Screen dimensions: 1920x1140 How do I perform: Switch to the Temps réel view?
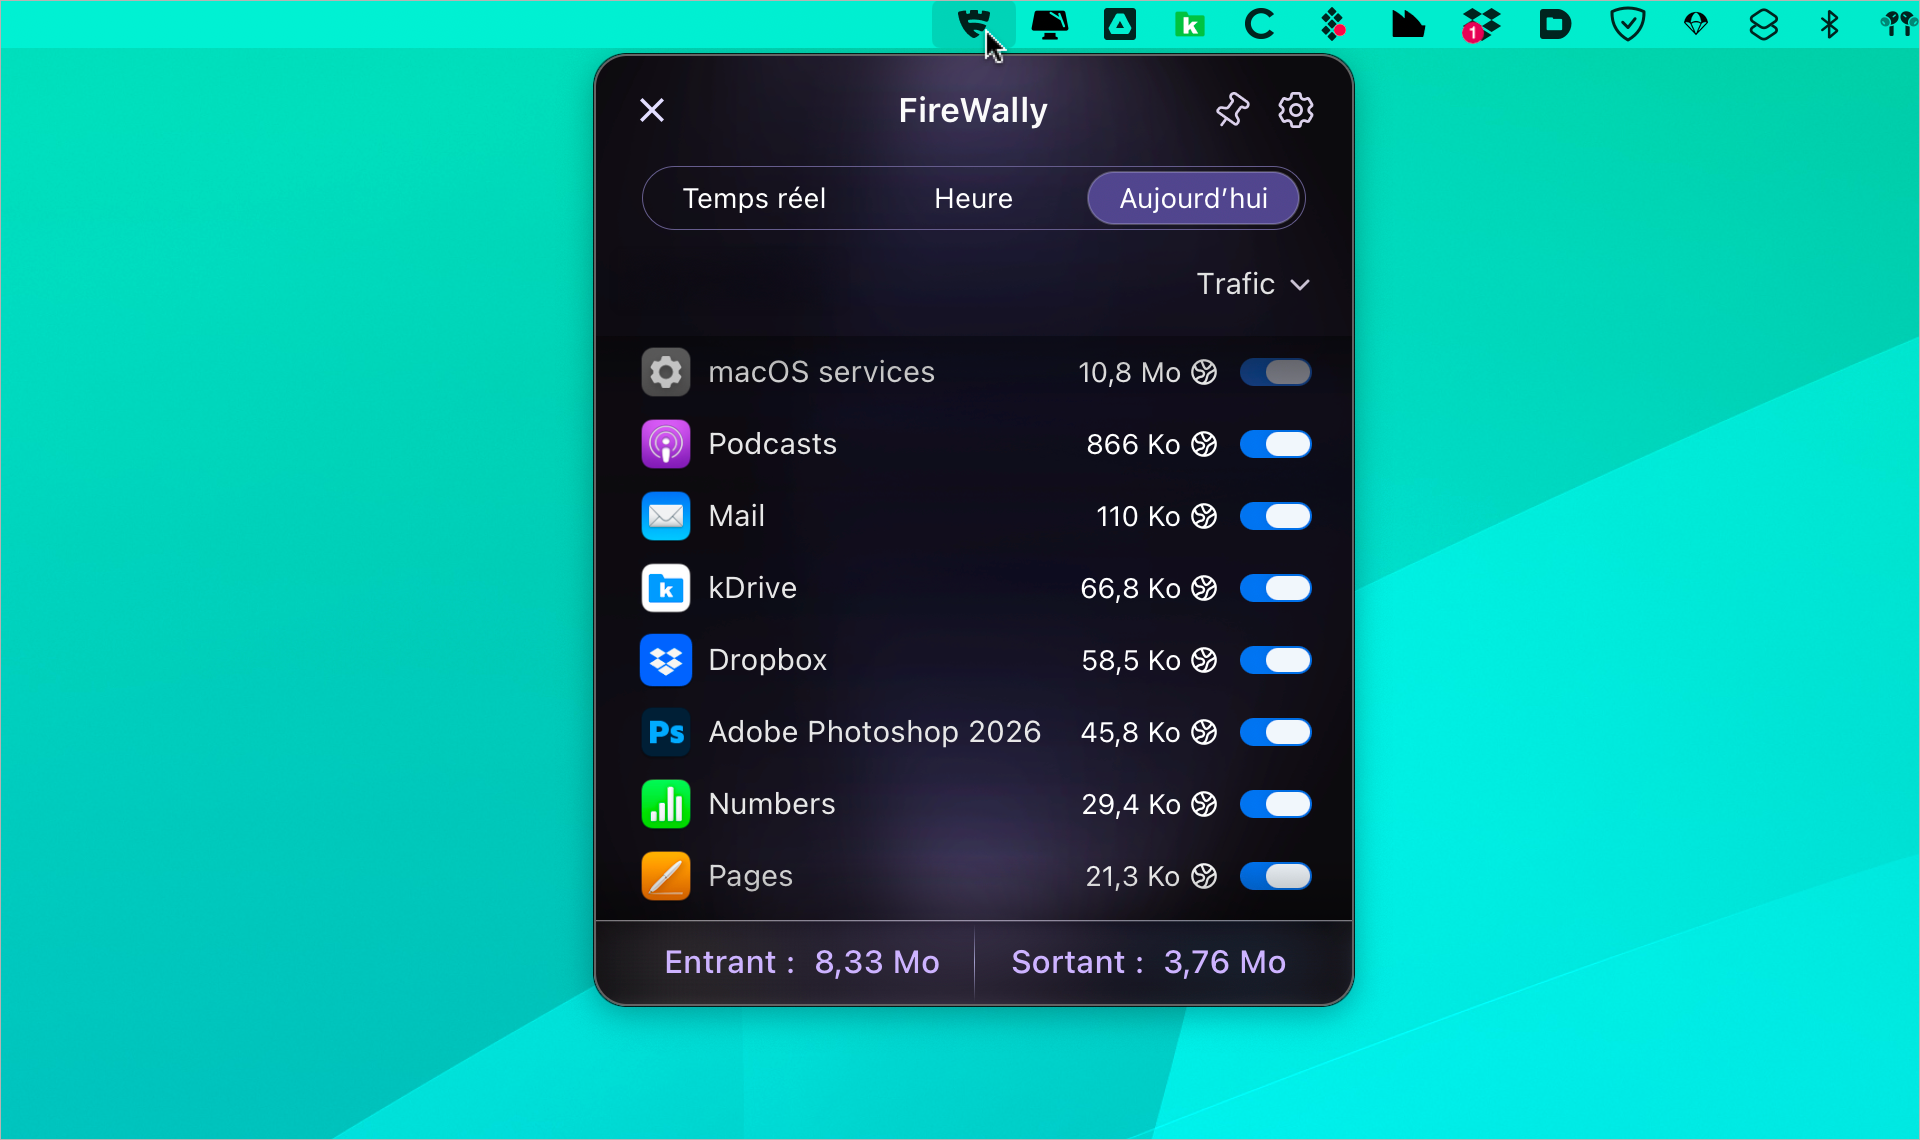point(754,198)
